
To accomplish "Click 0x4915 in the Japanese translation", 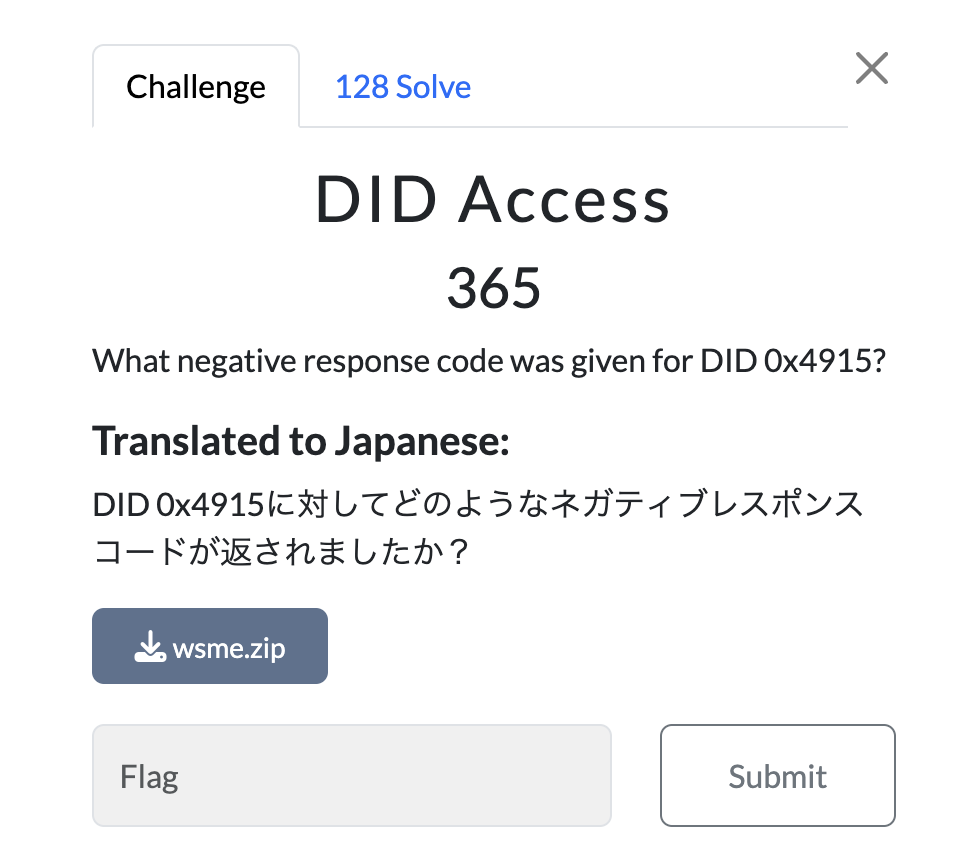I will click(211, 504).
